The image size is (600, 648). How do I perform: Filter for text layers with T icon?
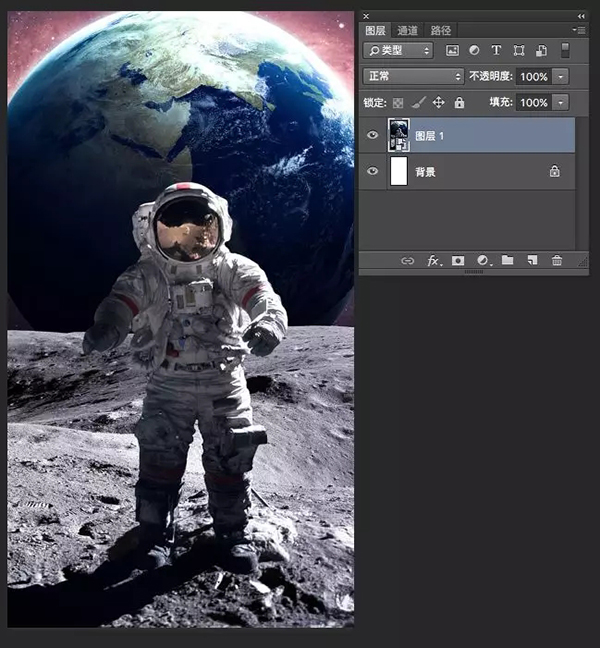(496, 50)
